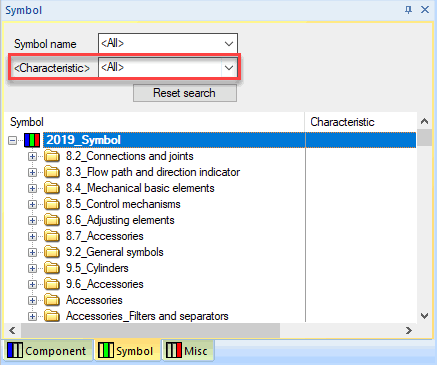This screenshot has width=437, height=365.
Task: Expand 8.2_Connections and joints folder
Action: [x=32, y=156]
